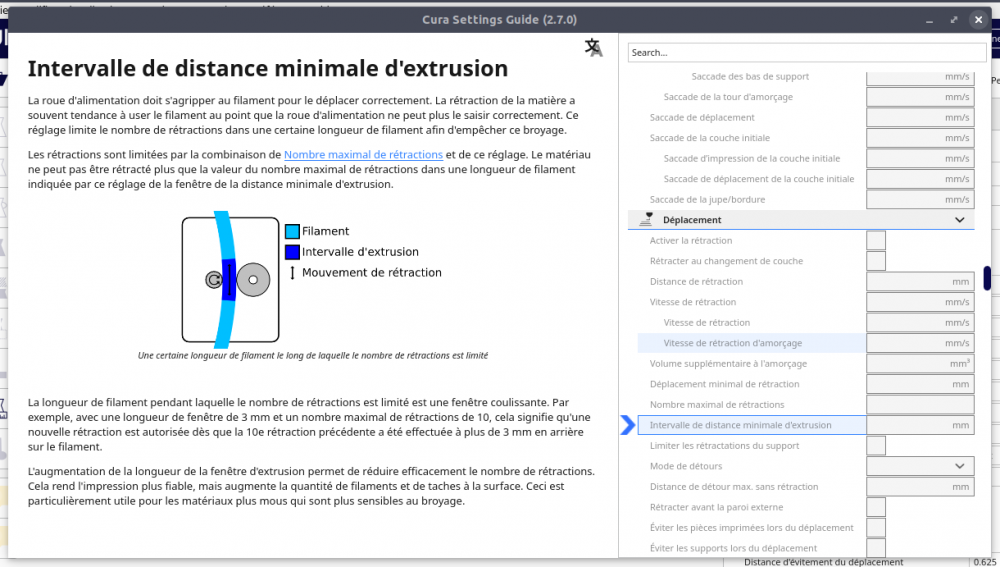Close the Cura Settings Guide window

coord(978,20)
